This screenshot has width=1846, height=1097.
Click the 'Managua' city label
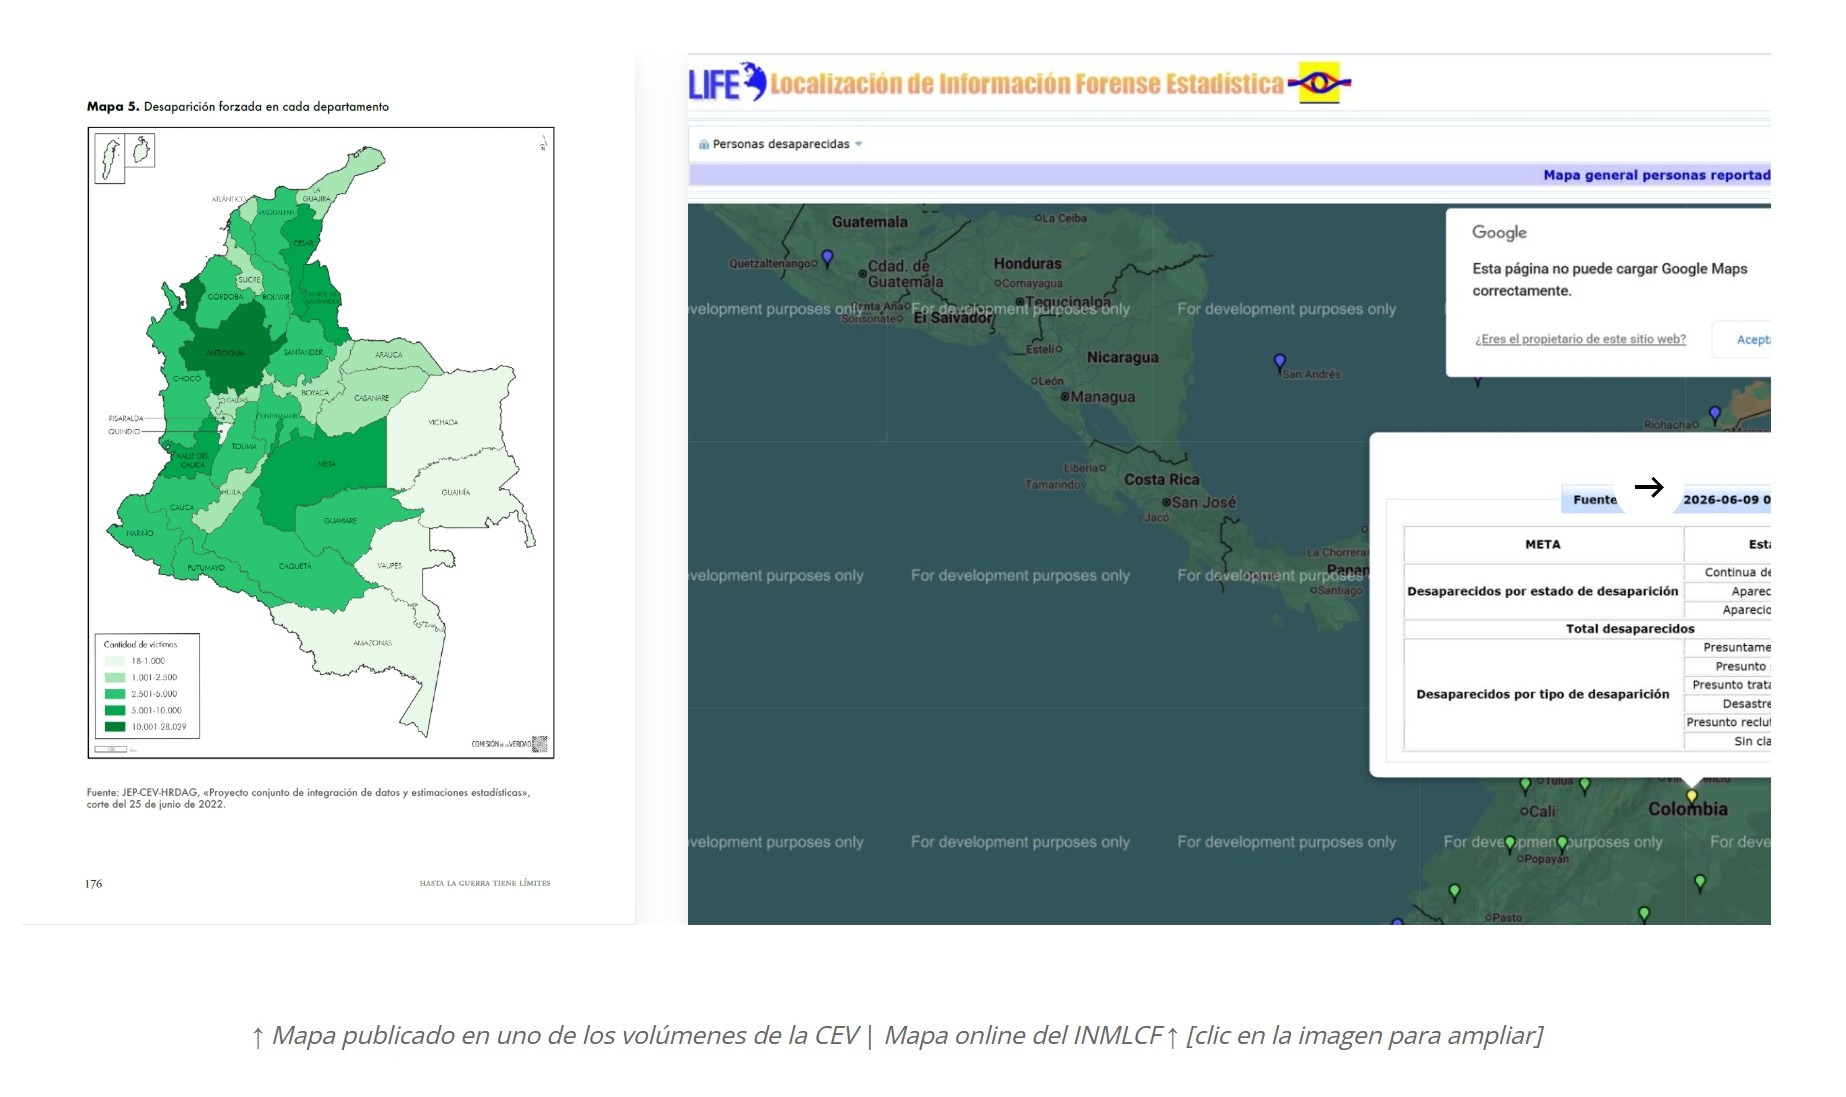[1103, 397]
